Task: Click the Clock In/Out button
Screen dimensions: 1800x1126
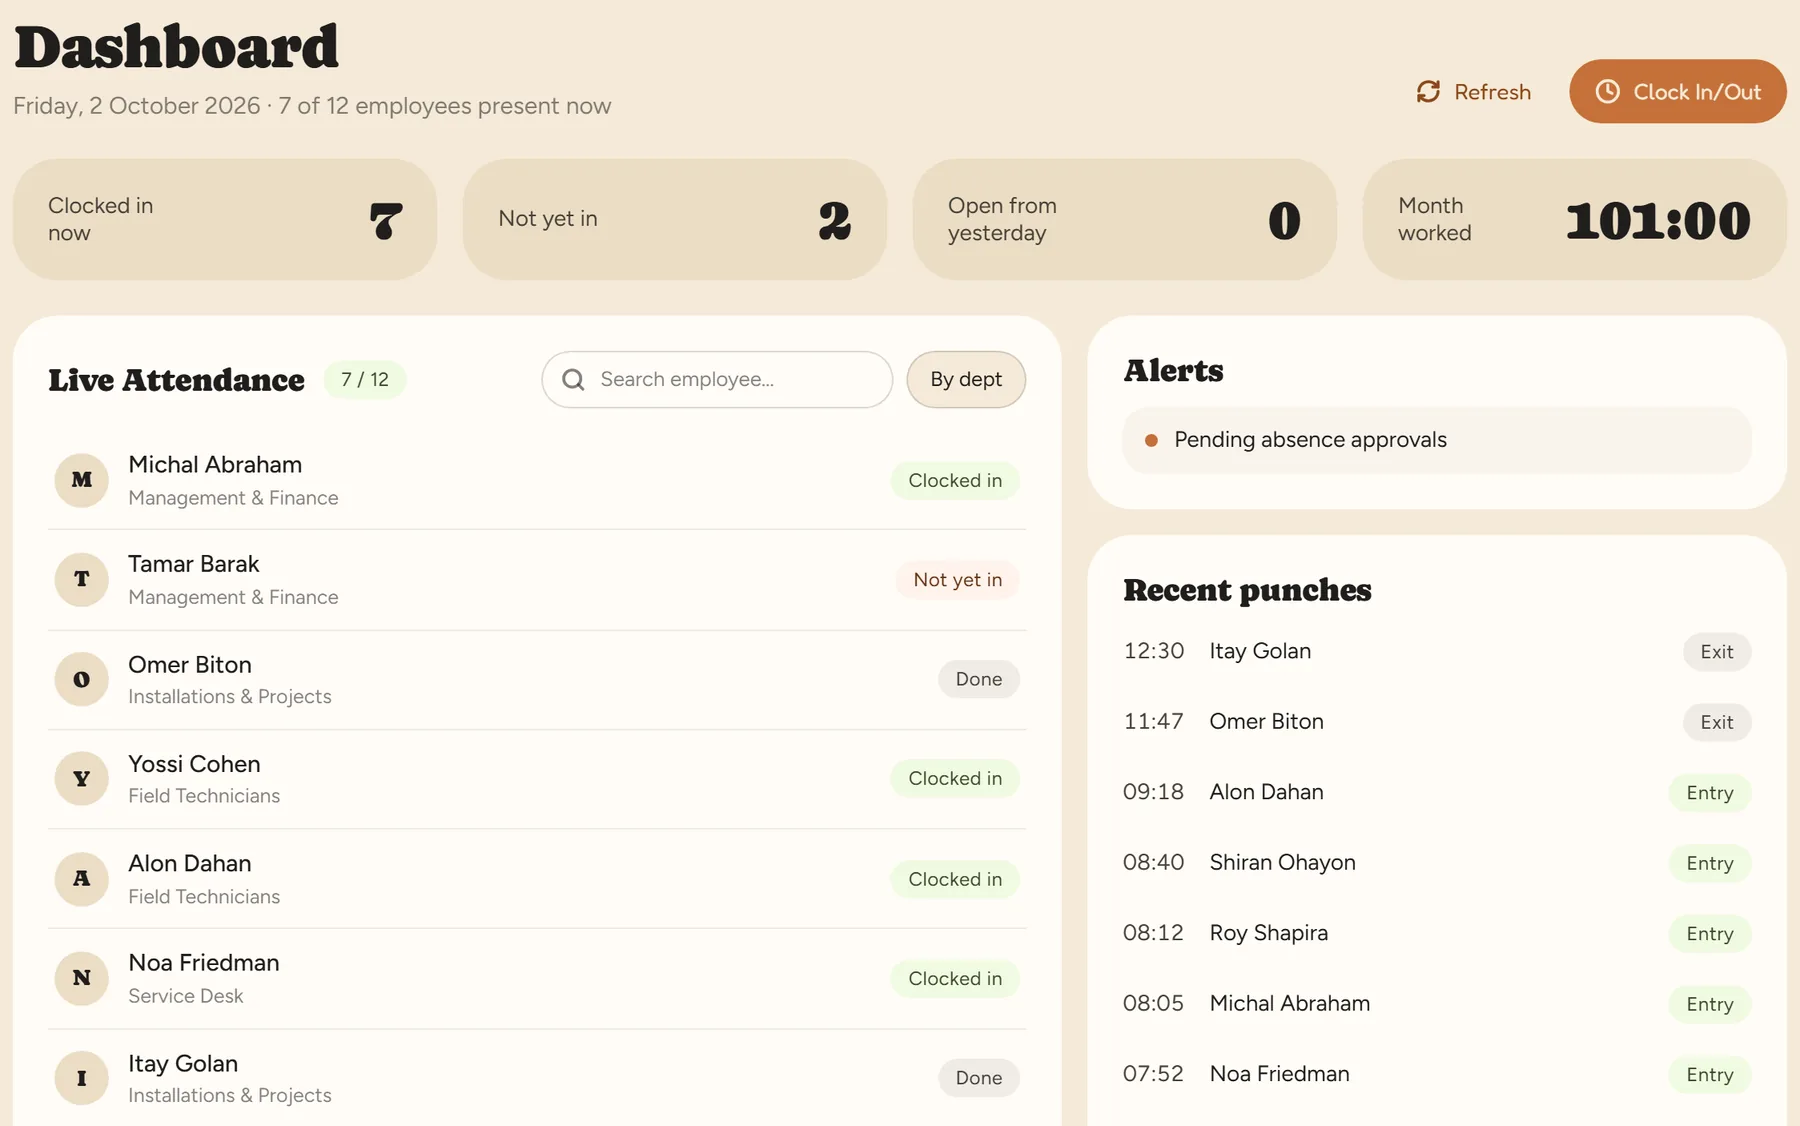Action: click(1678, 91)
